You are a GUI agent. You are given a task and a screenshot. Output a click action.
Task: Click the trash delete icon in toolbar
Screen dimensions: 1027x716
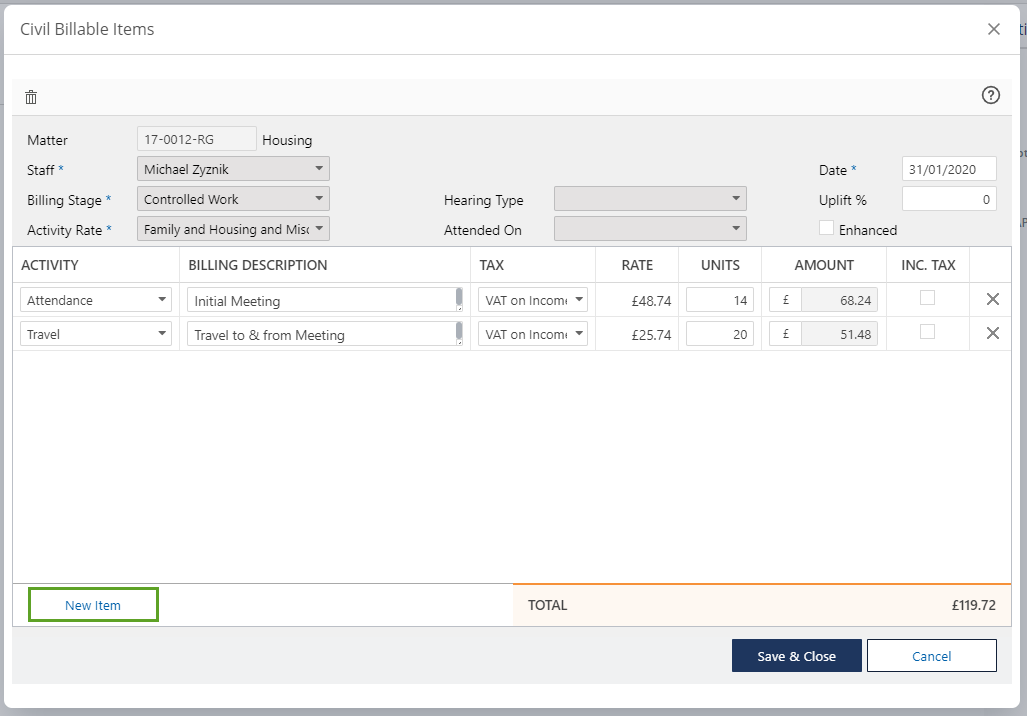coord(31,97)
